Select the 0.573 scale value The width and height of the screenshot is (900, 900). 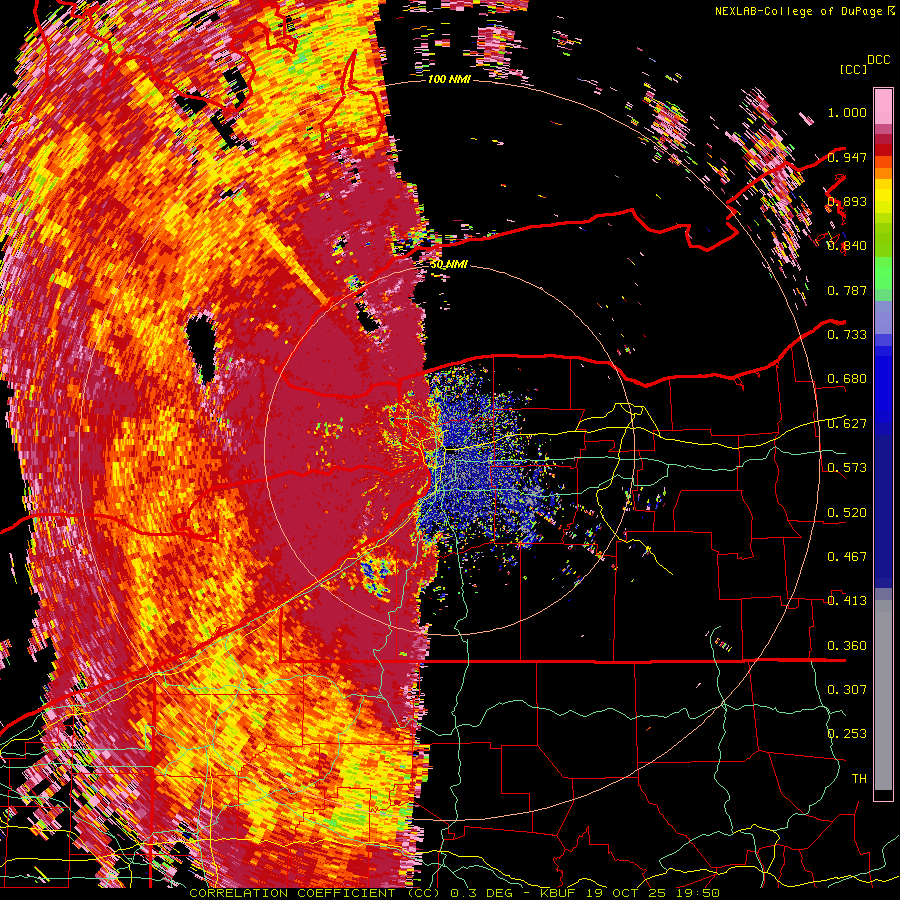point(847,468)
